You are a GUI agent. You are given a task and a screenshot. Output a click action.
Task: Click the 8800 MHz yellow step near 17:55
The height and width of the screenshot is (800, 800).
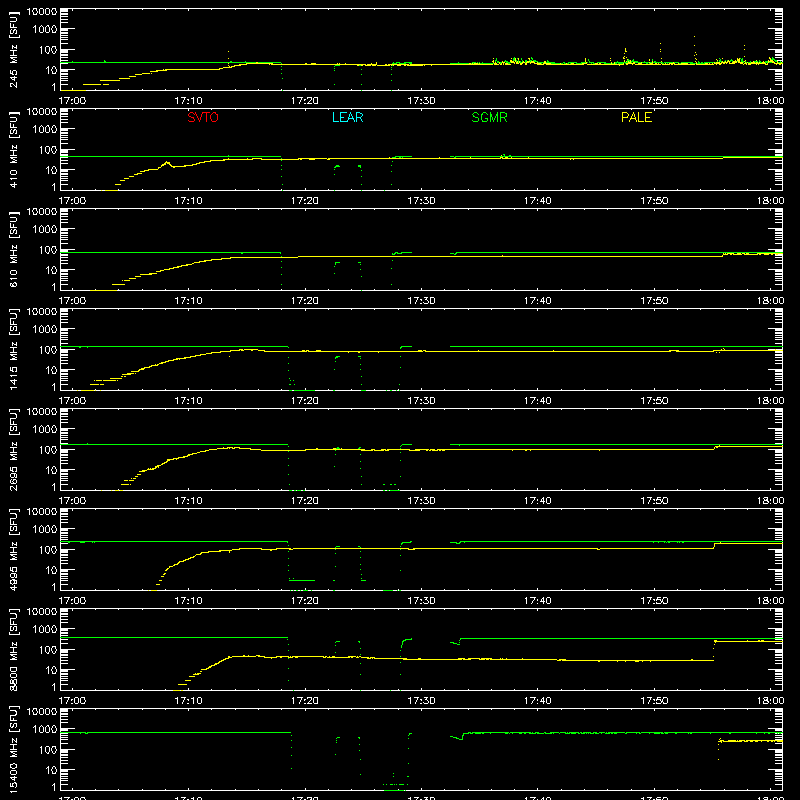click(x=714, y=650)
